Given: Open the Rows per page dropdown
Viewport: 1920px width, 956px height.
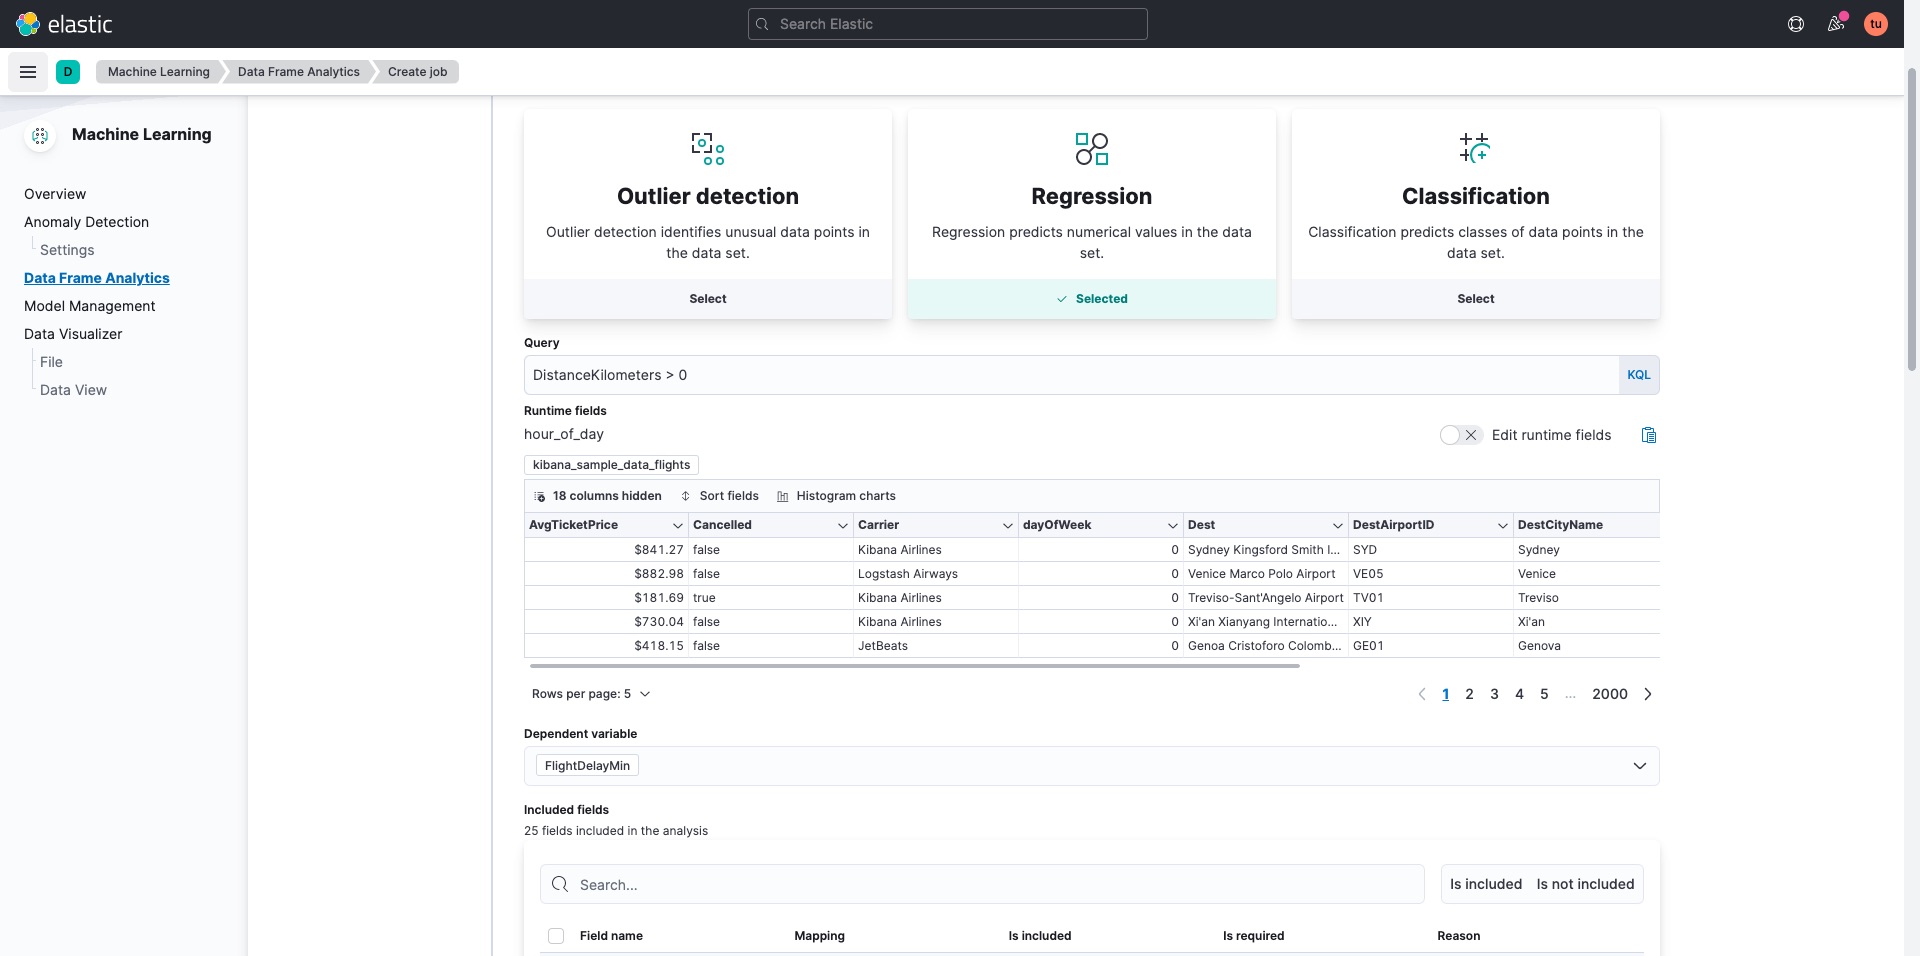Looking at the screenshot, I should (590, 693).
